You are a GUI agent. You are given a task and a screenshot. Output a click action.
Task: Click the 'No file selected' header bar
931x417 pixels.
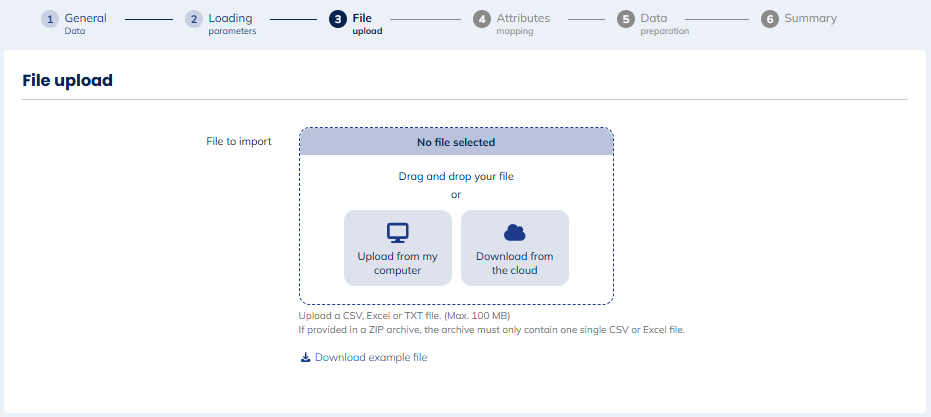pyautogui.click(x=456, y=142)
